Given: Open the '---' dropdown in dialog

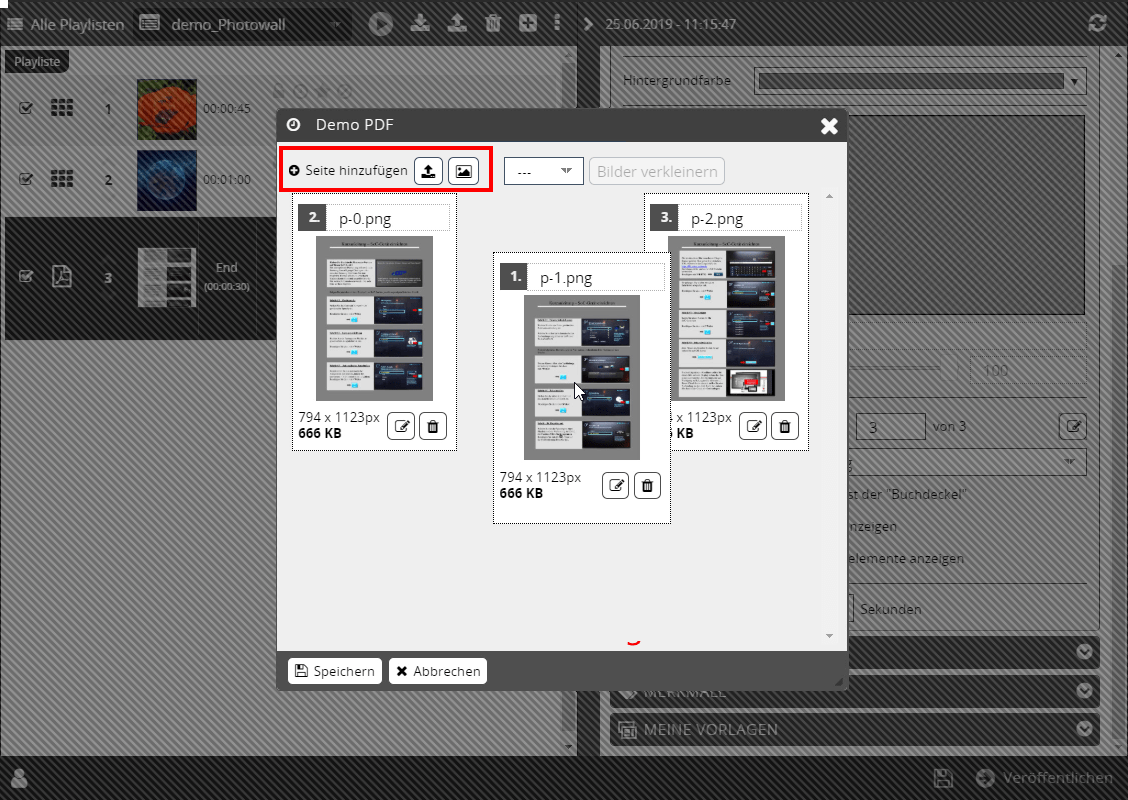Looking at the screenshot, I should [544, 171].
